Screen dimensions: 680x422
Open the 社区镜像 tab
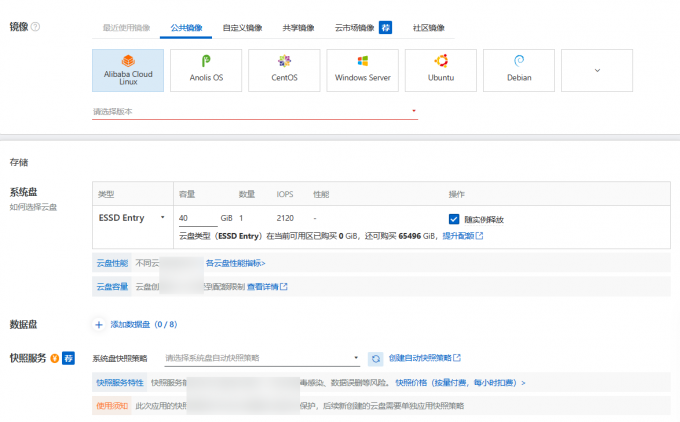click(428, 28)
